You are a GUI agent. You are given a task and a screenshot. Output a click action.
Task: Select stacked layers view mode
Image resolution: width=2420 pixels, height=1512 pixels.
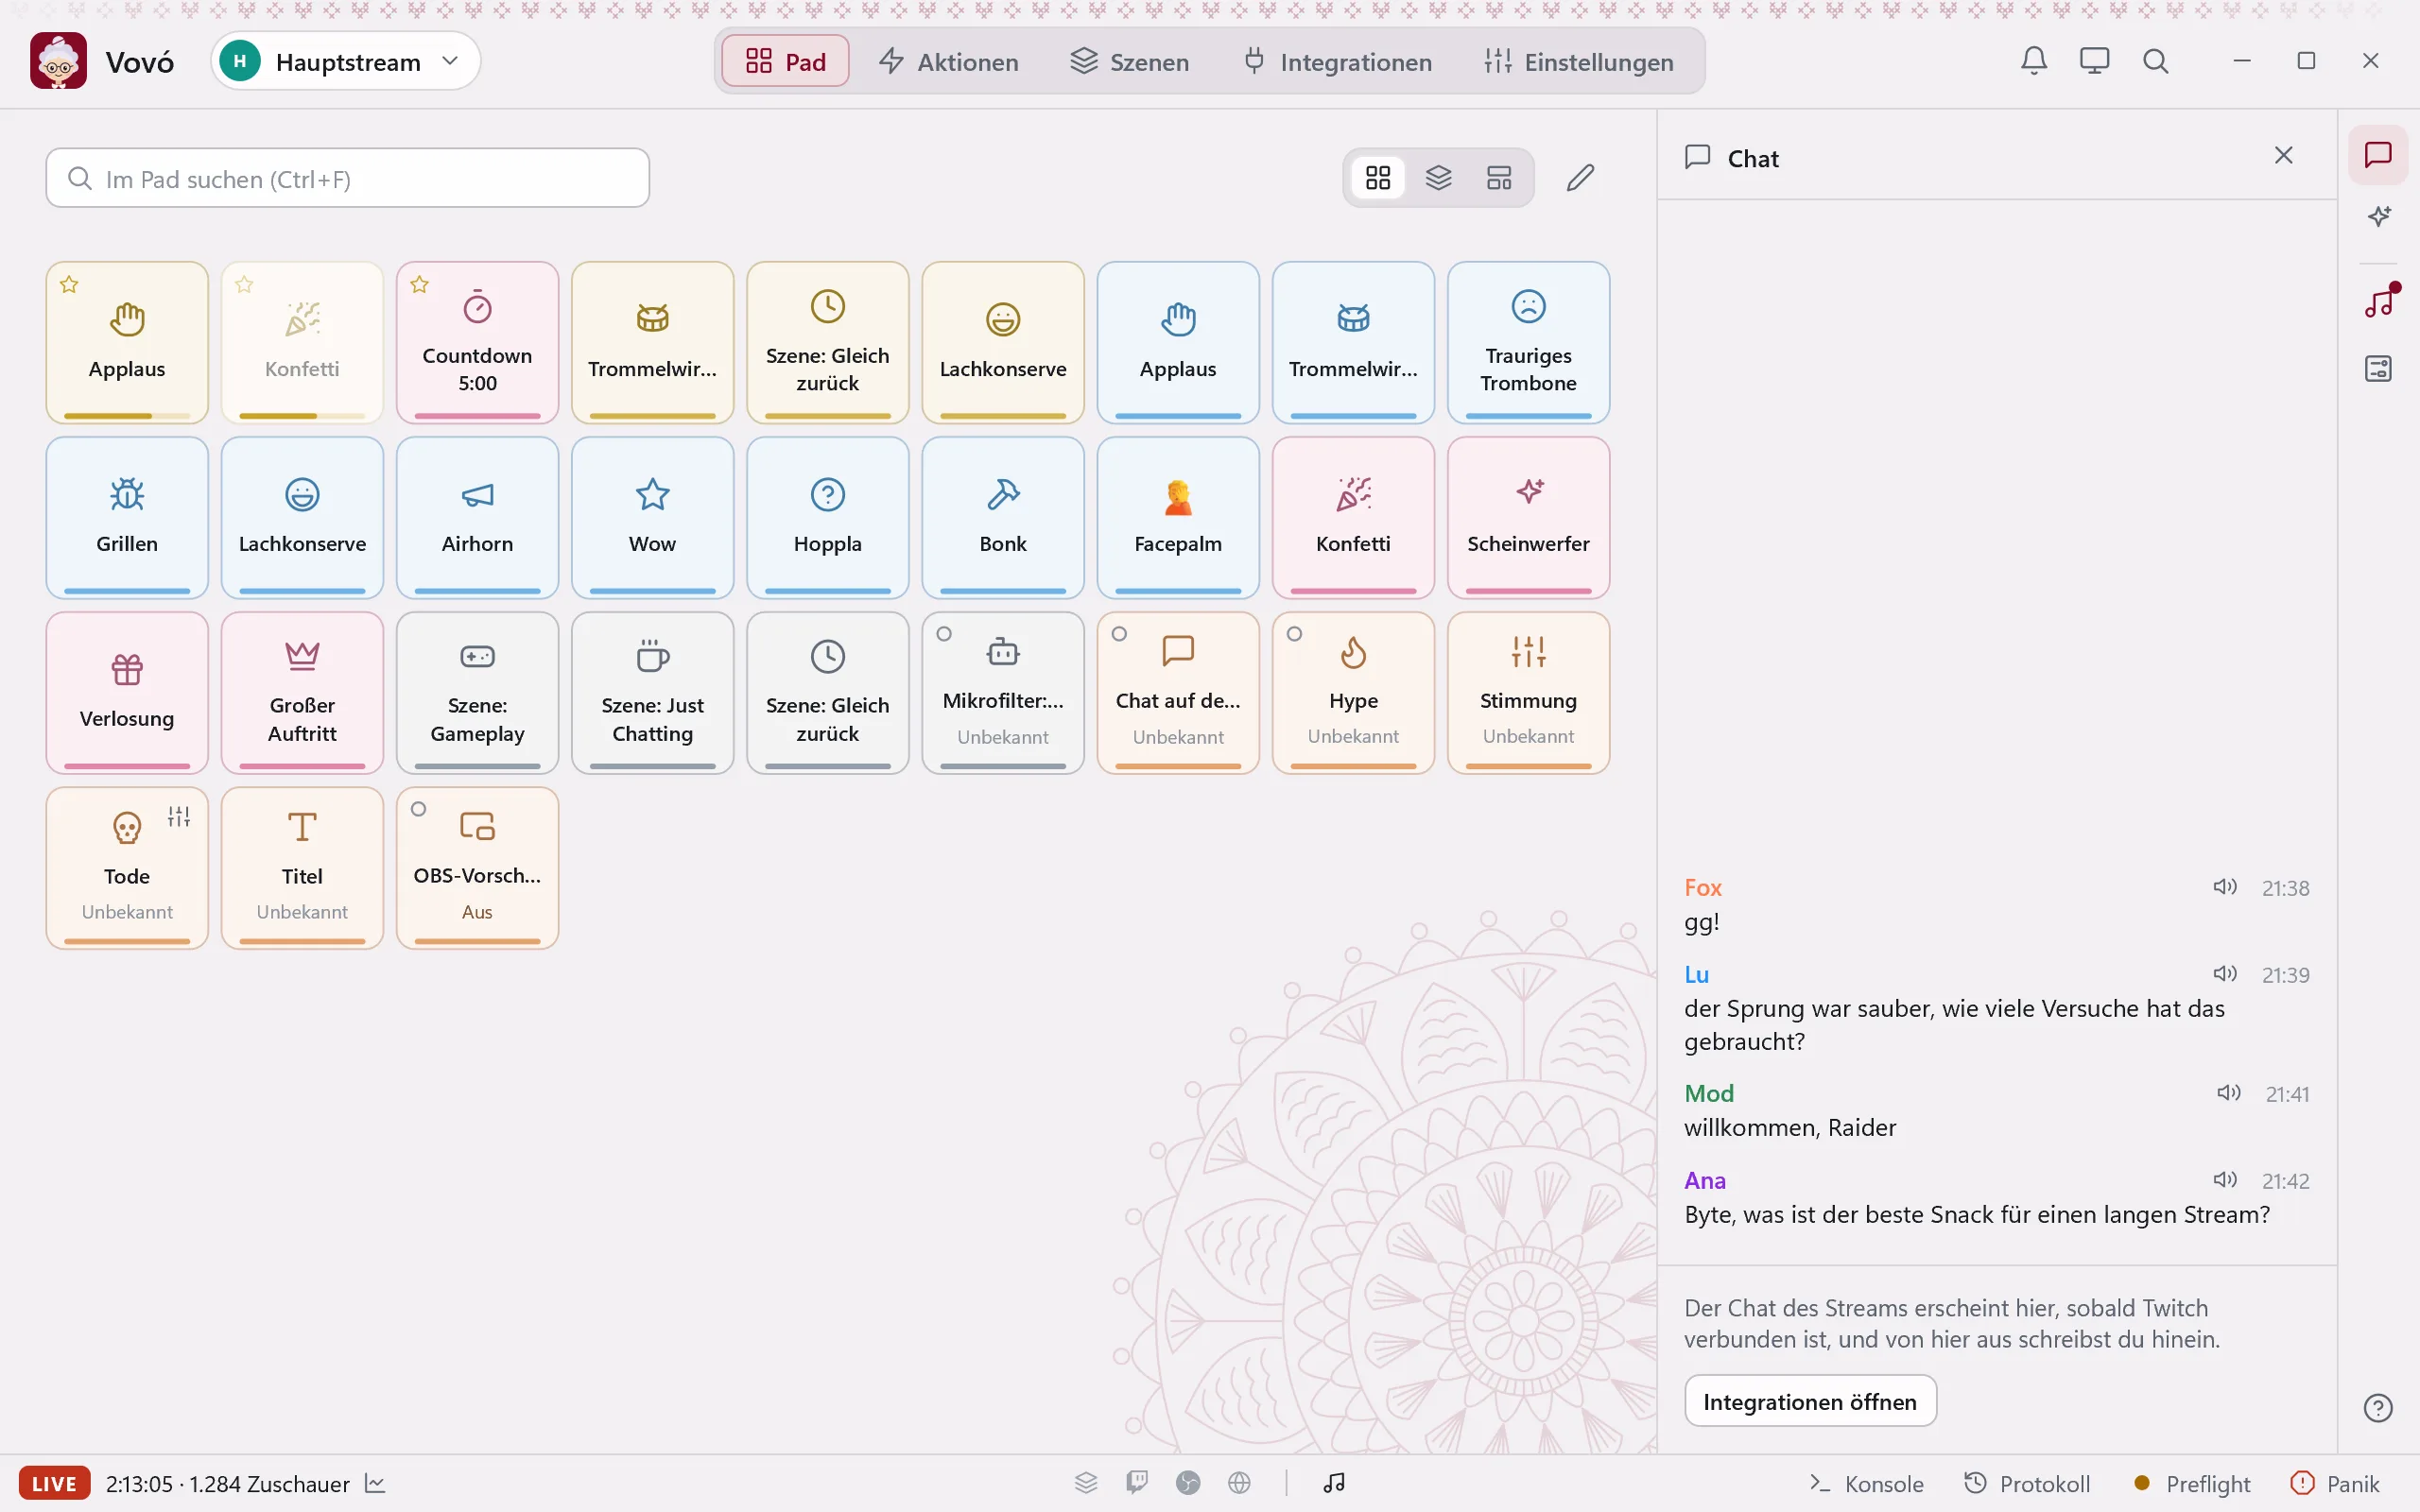pyautogui.click(x=1438, y=178)
